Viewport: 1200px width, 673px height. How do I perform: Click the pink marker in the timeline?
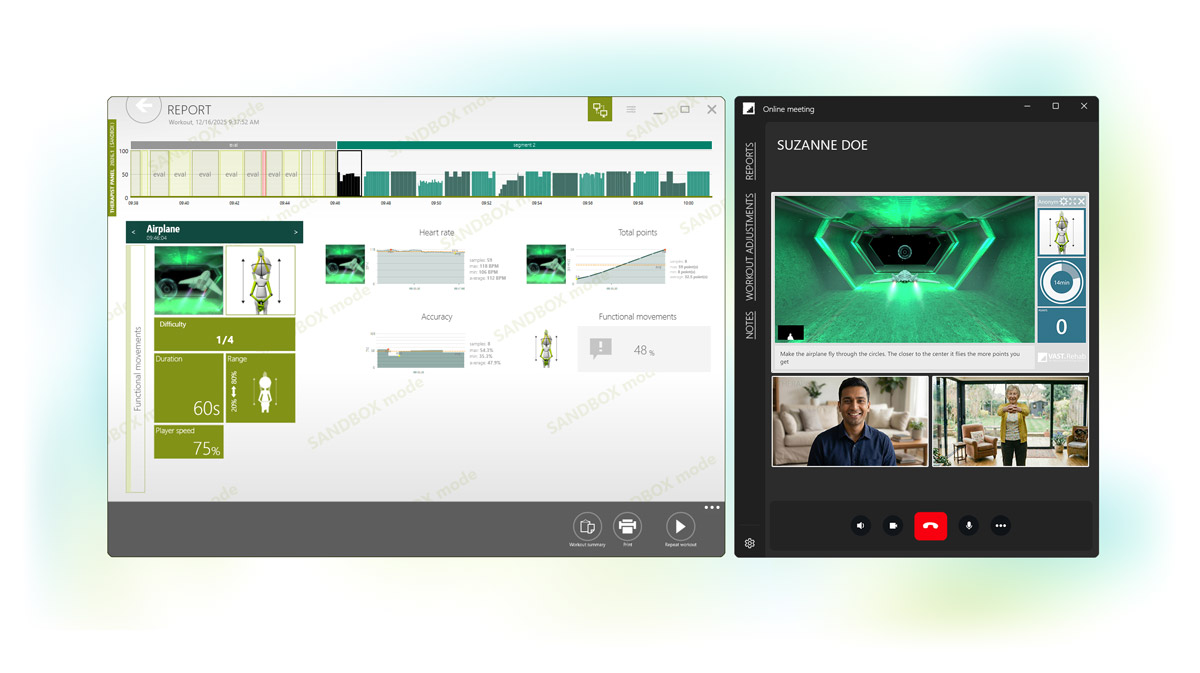[263, 173]
